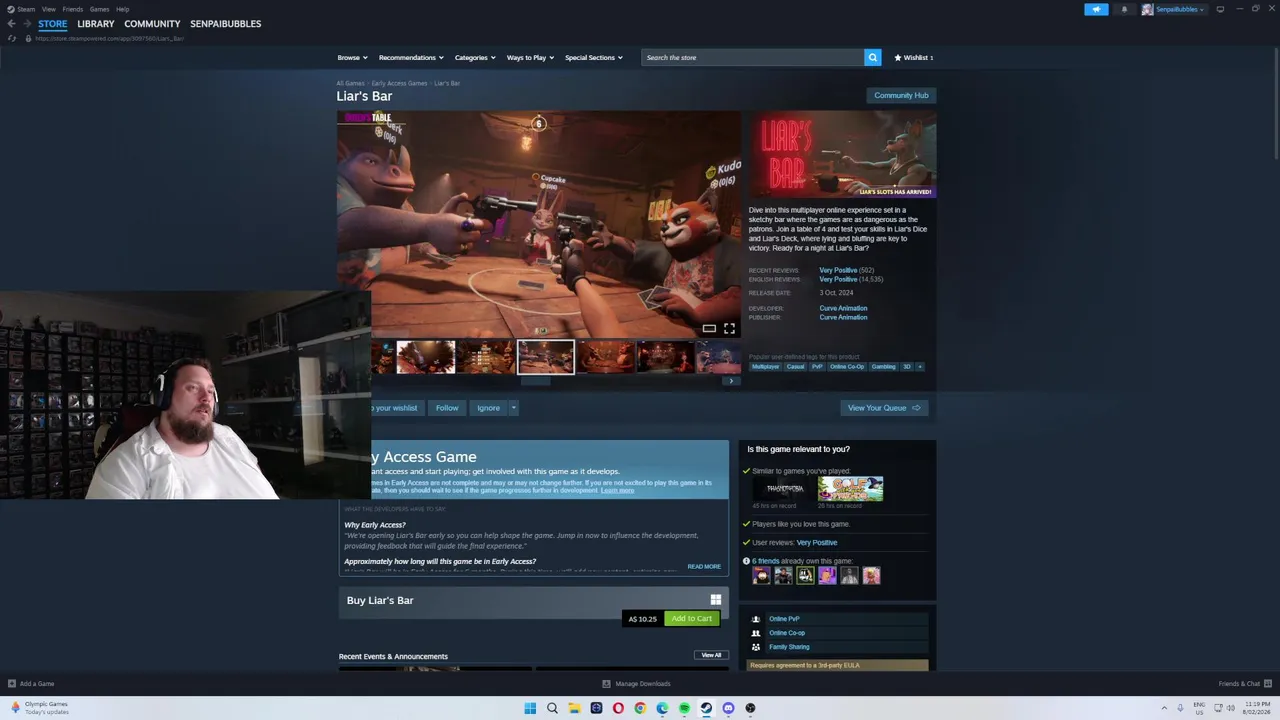The width and height of the screenshot is (1280, 720).
Task: Expand the Recommendations dropdown
Action: 410,57
